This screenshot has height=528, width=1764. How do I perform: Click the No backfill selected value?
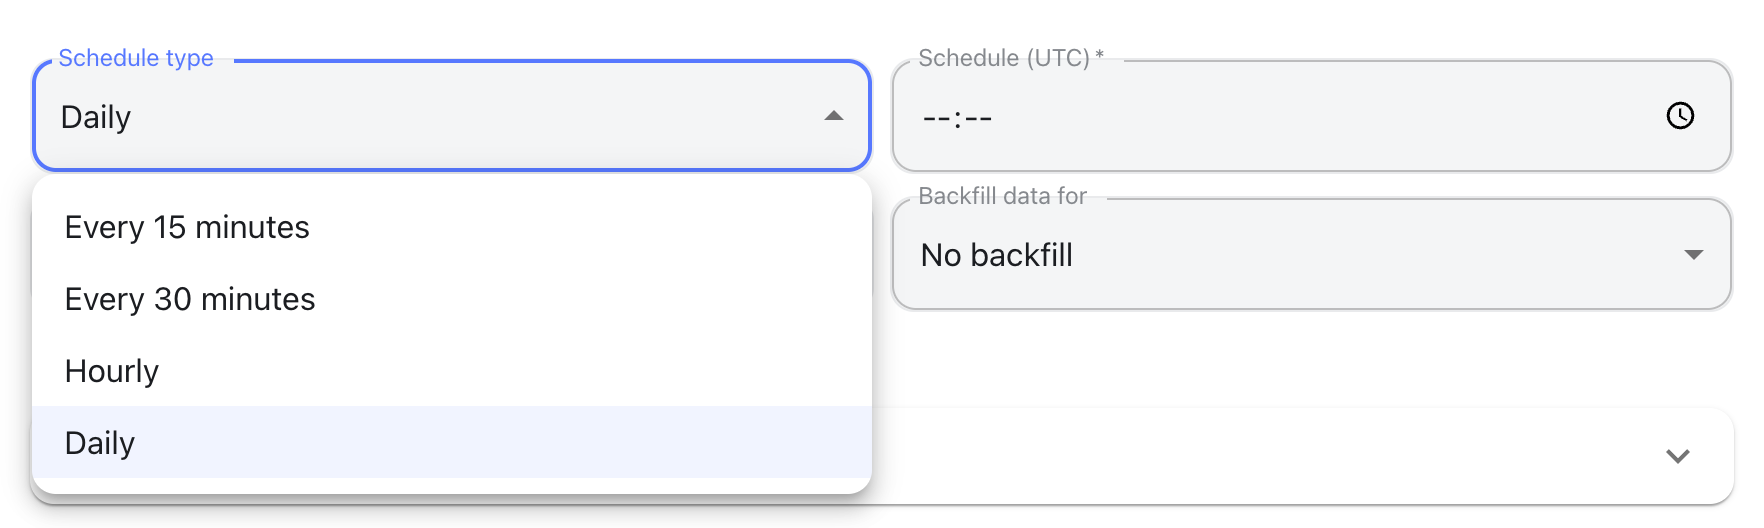click(996, 256)
